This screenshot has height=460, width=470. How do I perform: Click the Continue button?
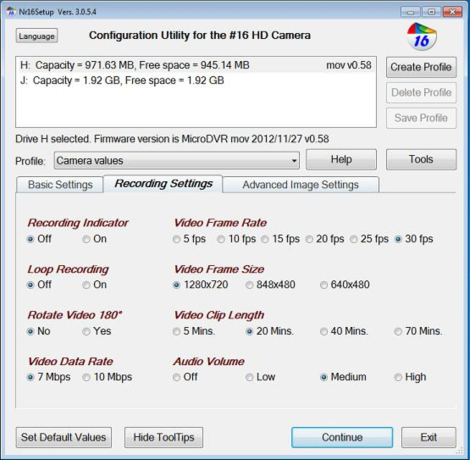pyautogui.click(x=342, y=437)
